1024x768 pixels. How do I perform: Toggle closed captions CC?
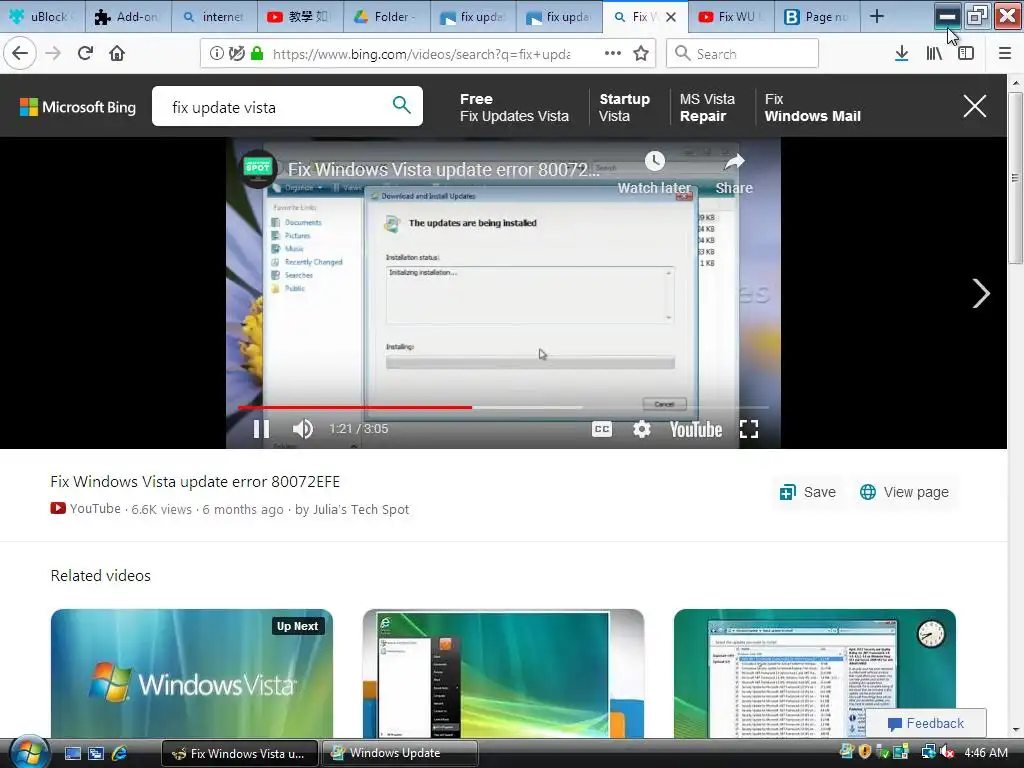(601, 429)
